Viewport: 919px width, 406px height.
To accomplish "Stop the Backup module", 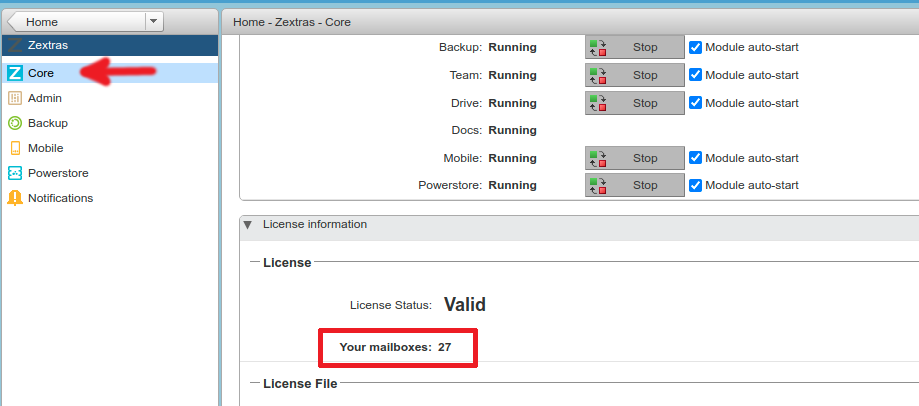I will [x=635, y=47].
